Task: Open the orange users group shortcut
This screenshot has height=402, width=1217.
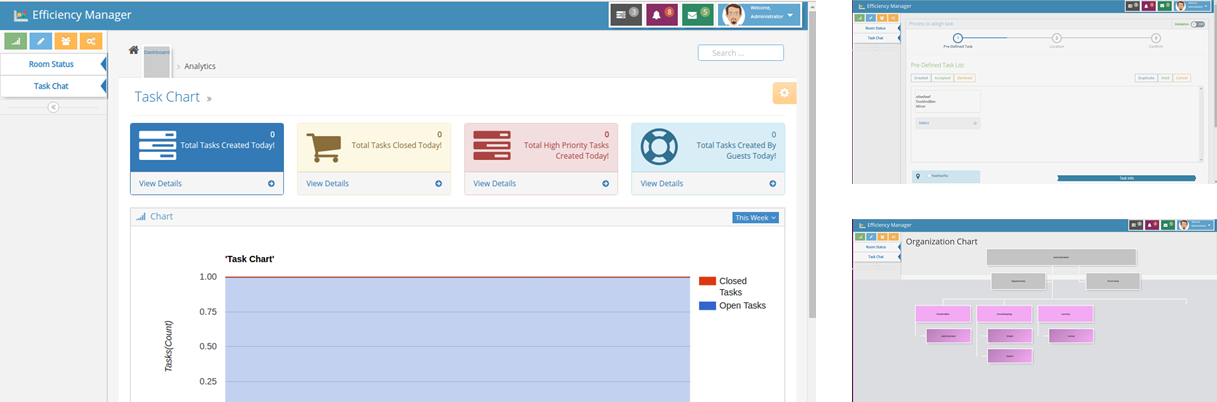Action: pos(65,41)
